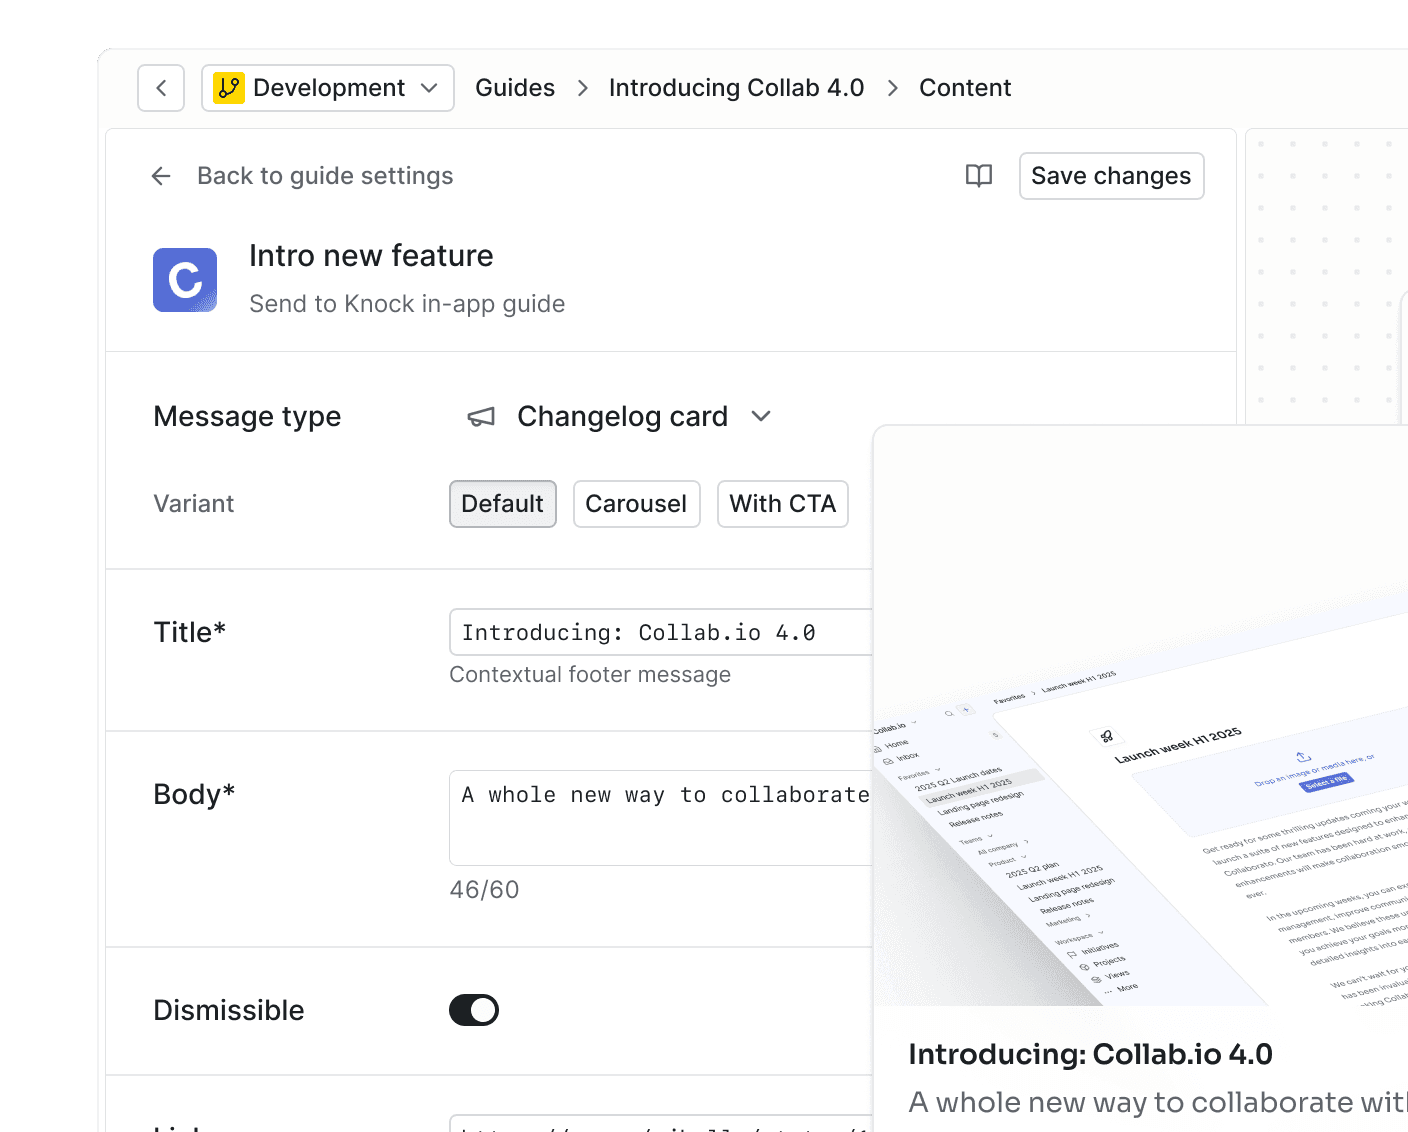Click the chevron separator after Guides breadcrumb
This screenshot has width=1408, height=1132.
point(583,88)
